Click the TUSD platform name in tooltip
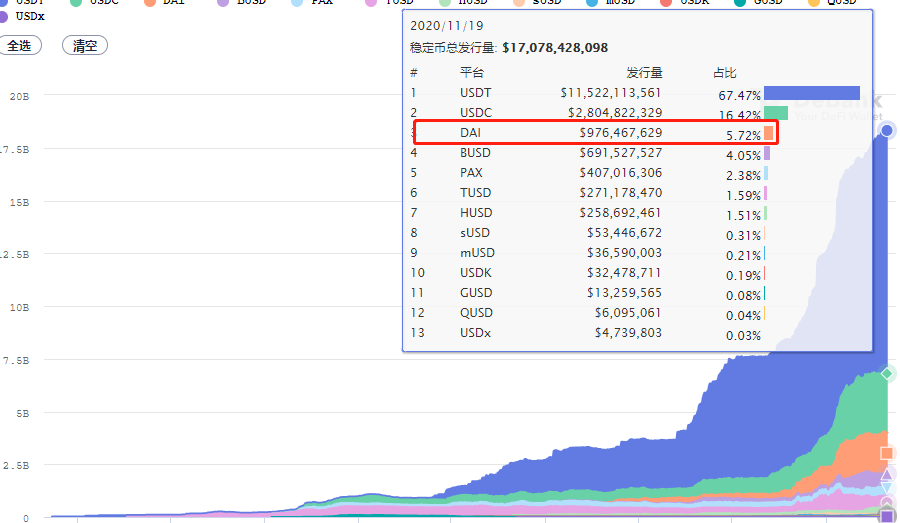The height and width of the screenshot is (523, 900). coord(475,193)
